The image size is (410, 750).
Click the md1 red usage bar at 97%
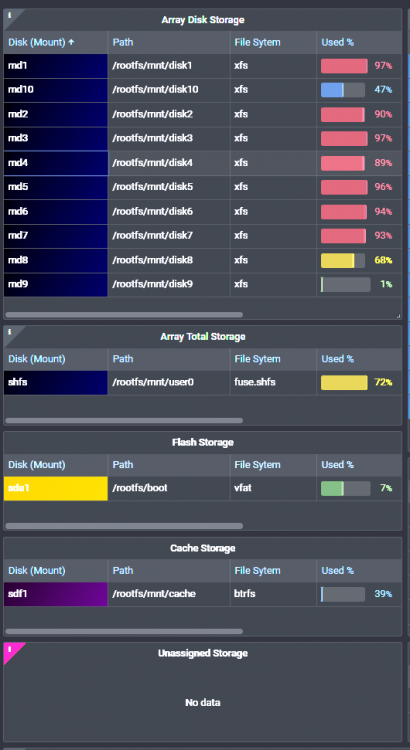coord(344,66)
